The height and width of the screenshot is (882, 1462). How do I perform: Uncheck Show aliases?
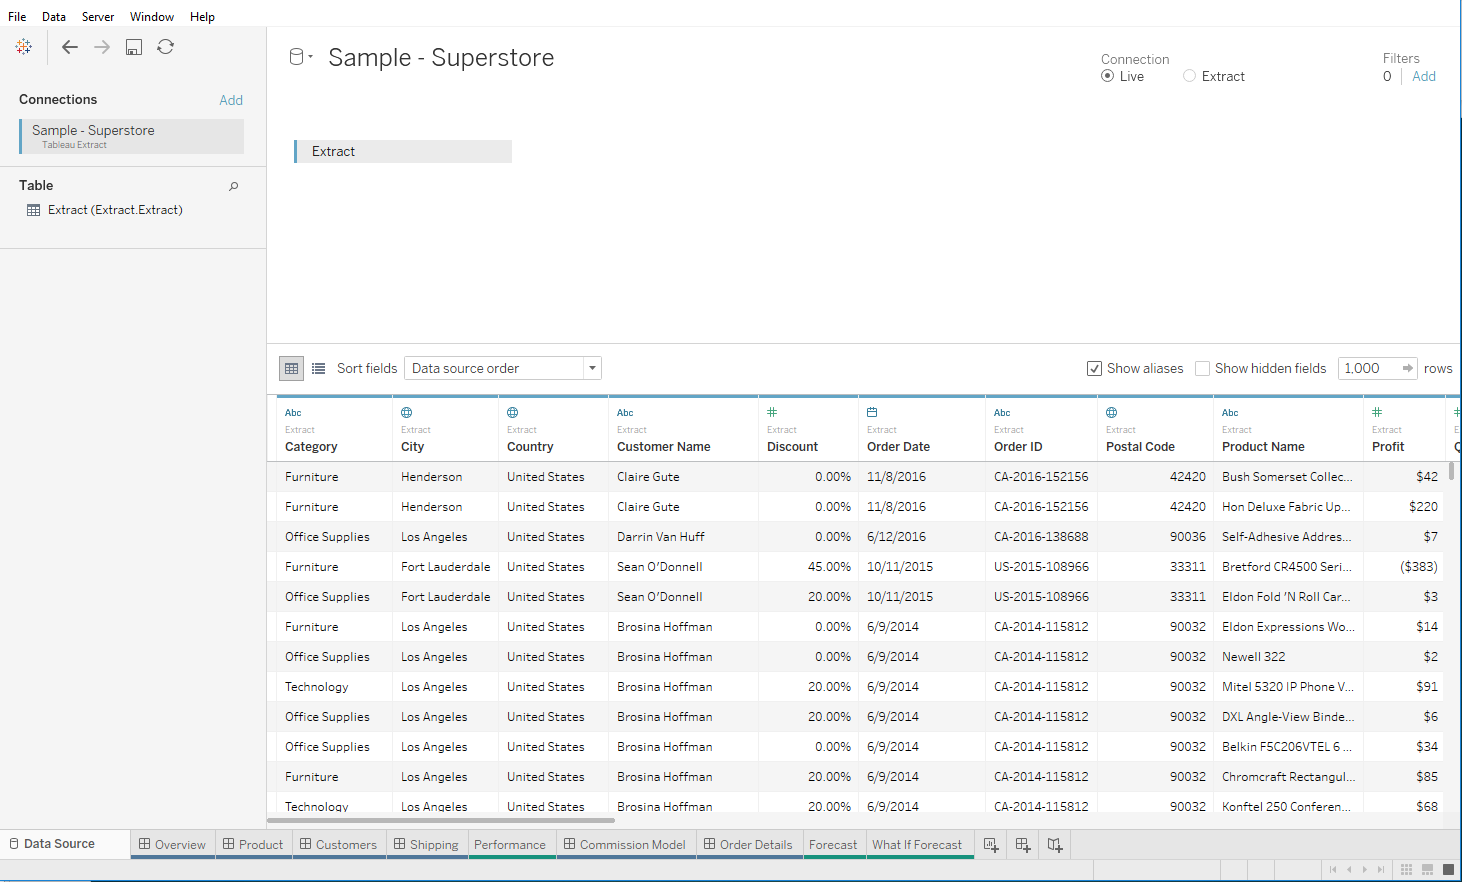[1094, 368]
